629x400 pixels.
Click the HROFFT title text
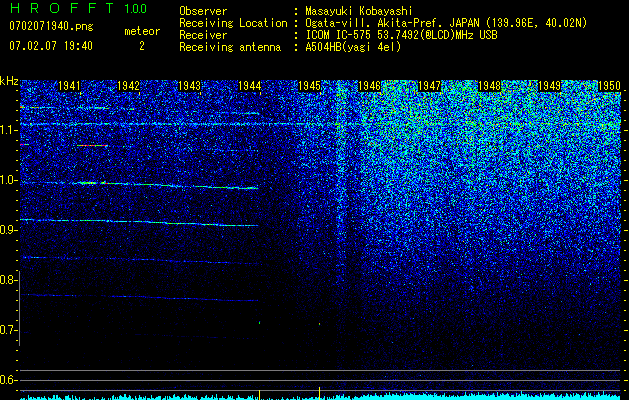(63, 8)
